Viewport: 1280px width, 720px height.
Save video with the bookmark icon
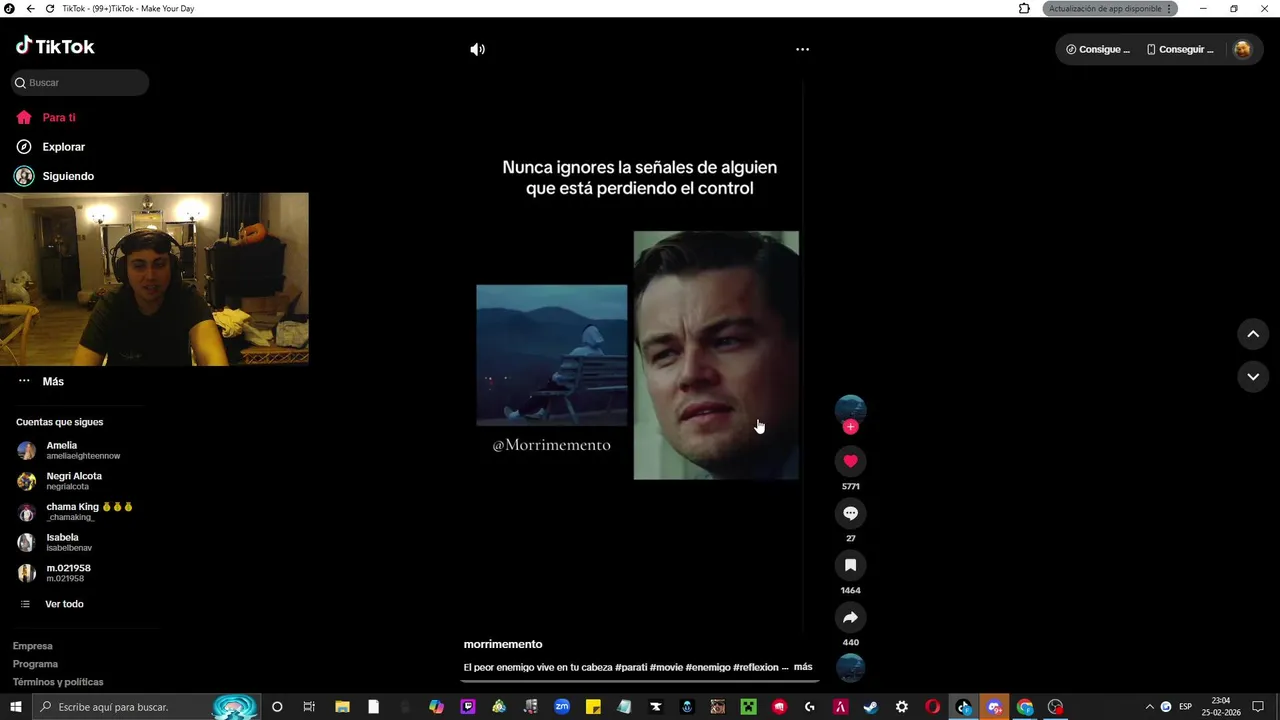850,565
